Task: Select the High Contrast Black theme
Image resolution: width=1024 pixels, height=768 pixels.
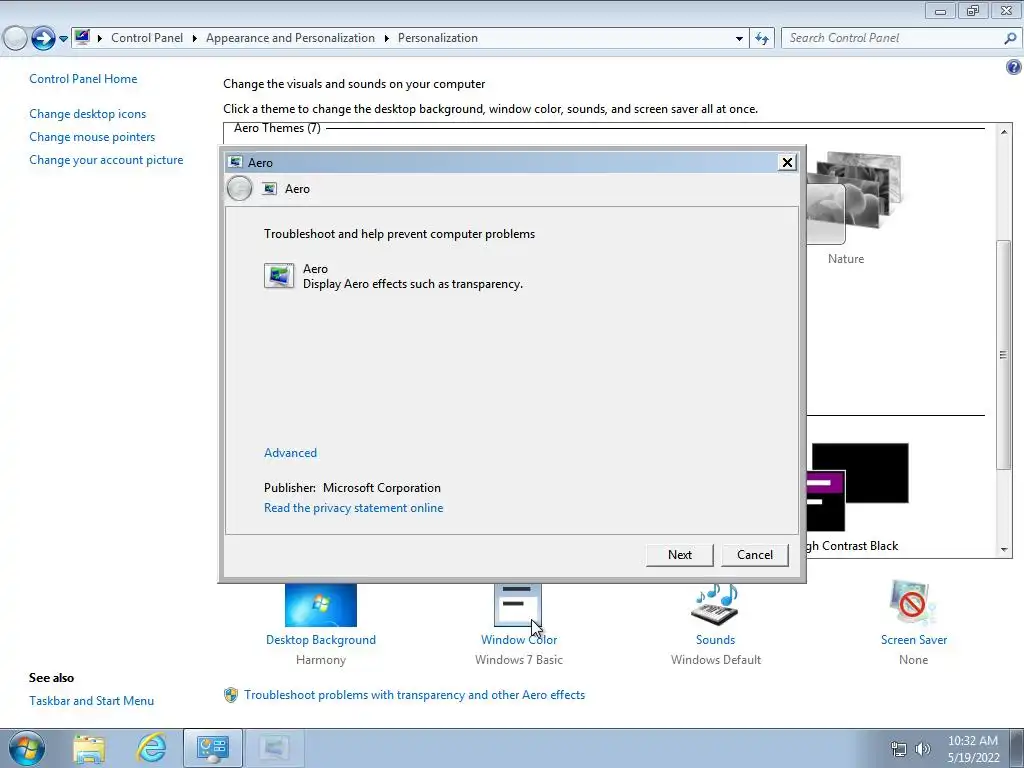Action: pyautogui.click(x=857, y=487)
